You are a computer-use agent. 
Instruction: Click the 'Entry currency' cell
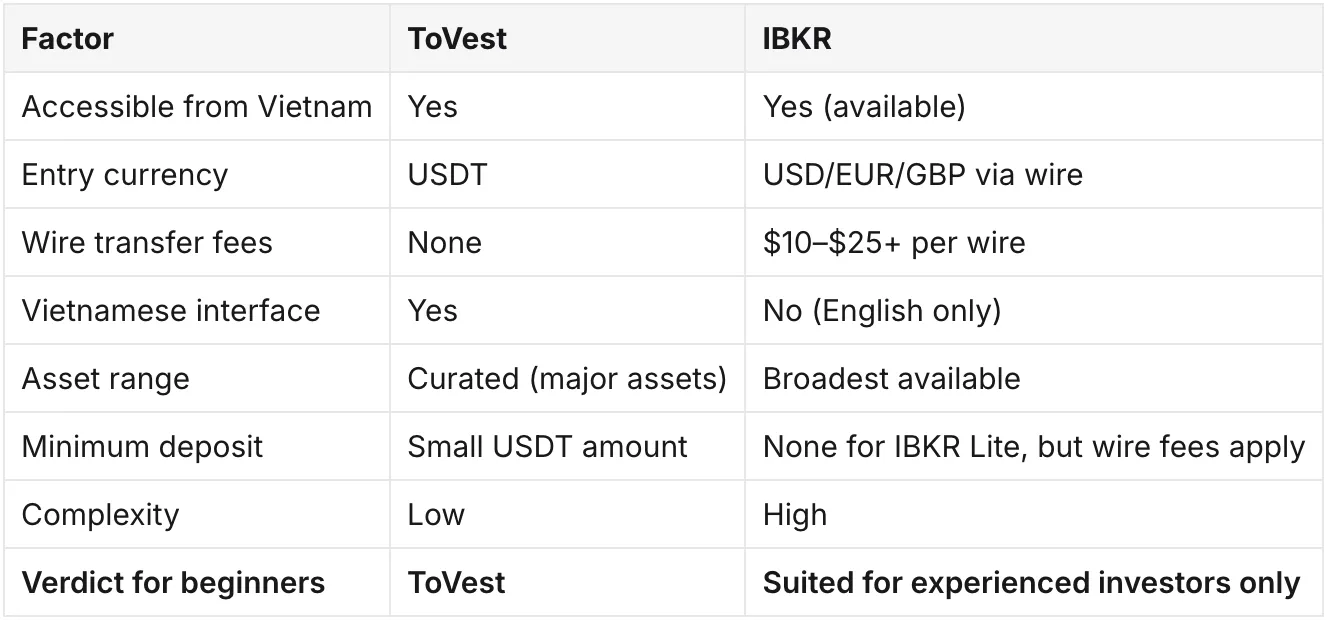pyautogui.click(x=125, y=175)
